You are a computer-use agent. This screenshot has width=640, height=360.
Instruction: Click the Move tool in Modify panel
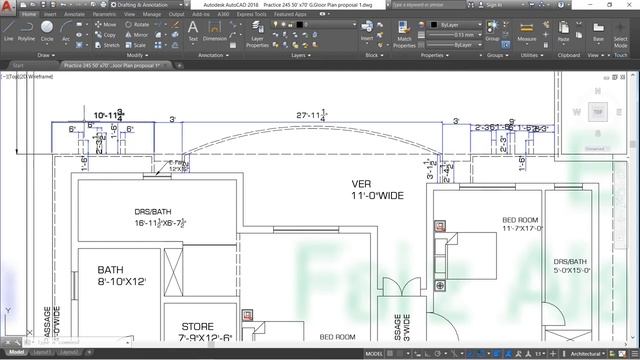coord(105,24)
